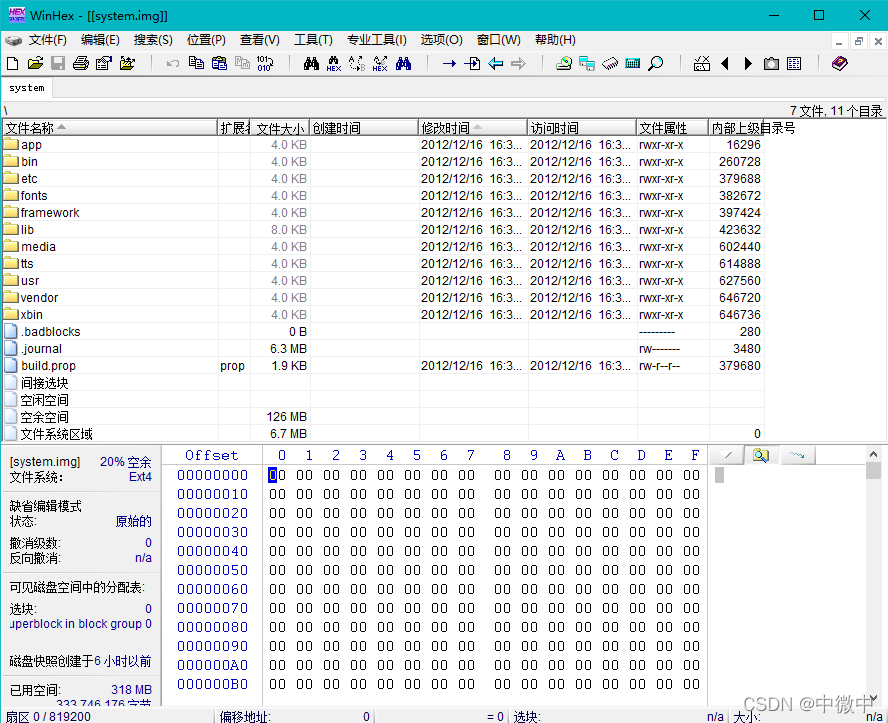
Task: Select the 空余空间 entry
Action: pyautogui.click(x=383, y=417)
